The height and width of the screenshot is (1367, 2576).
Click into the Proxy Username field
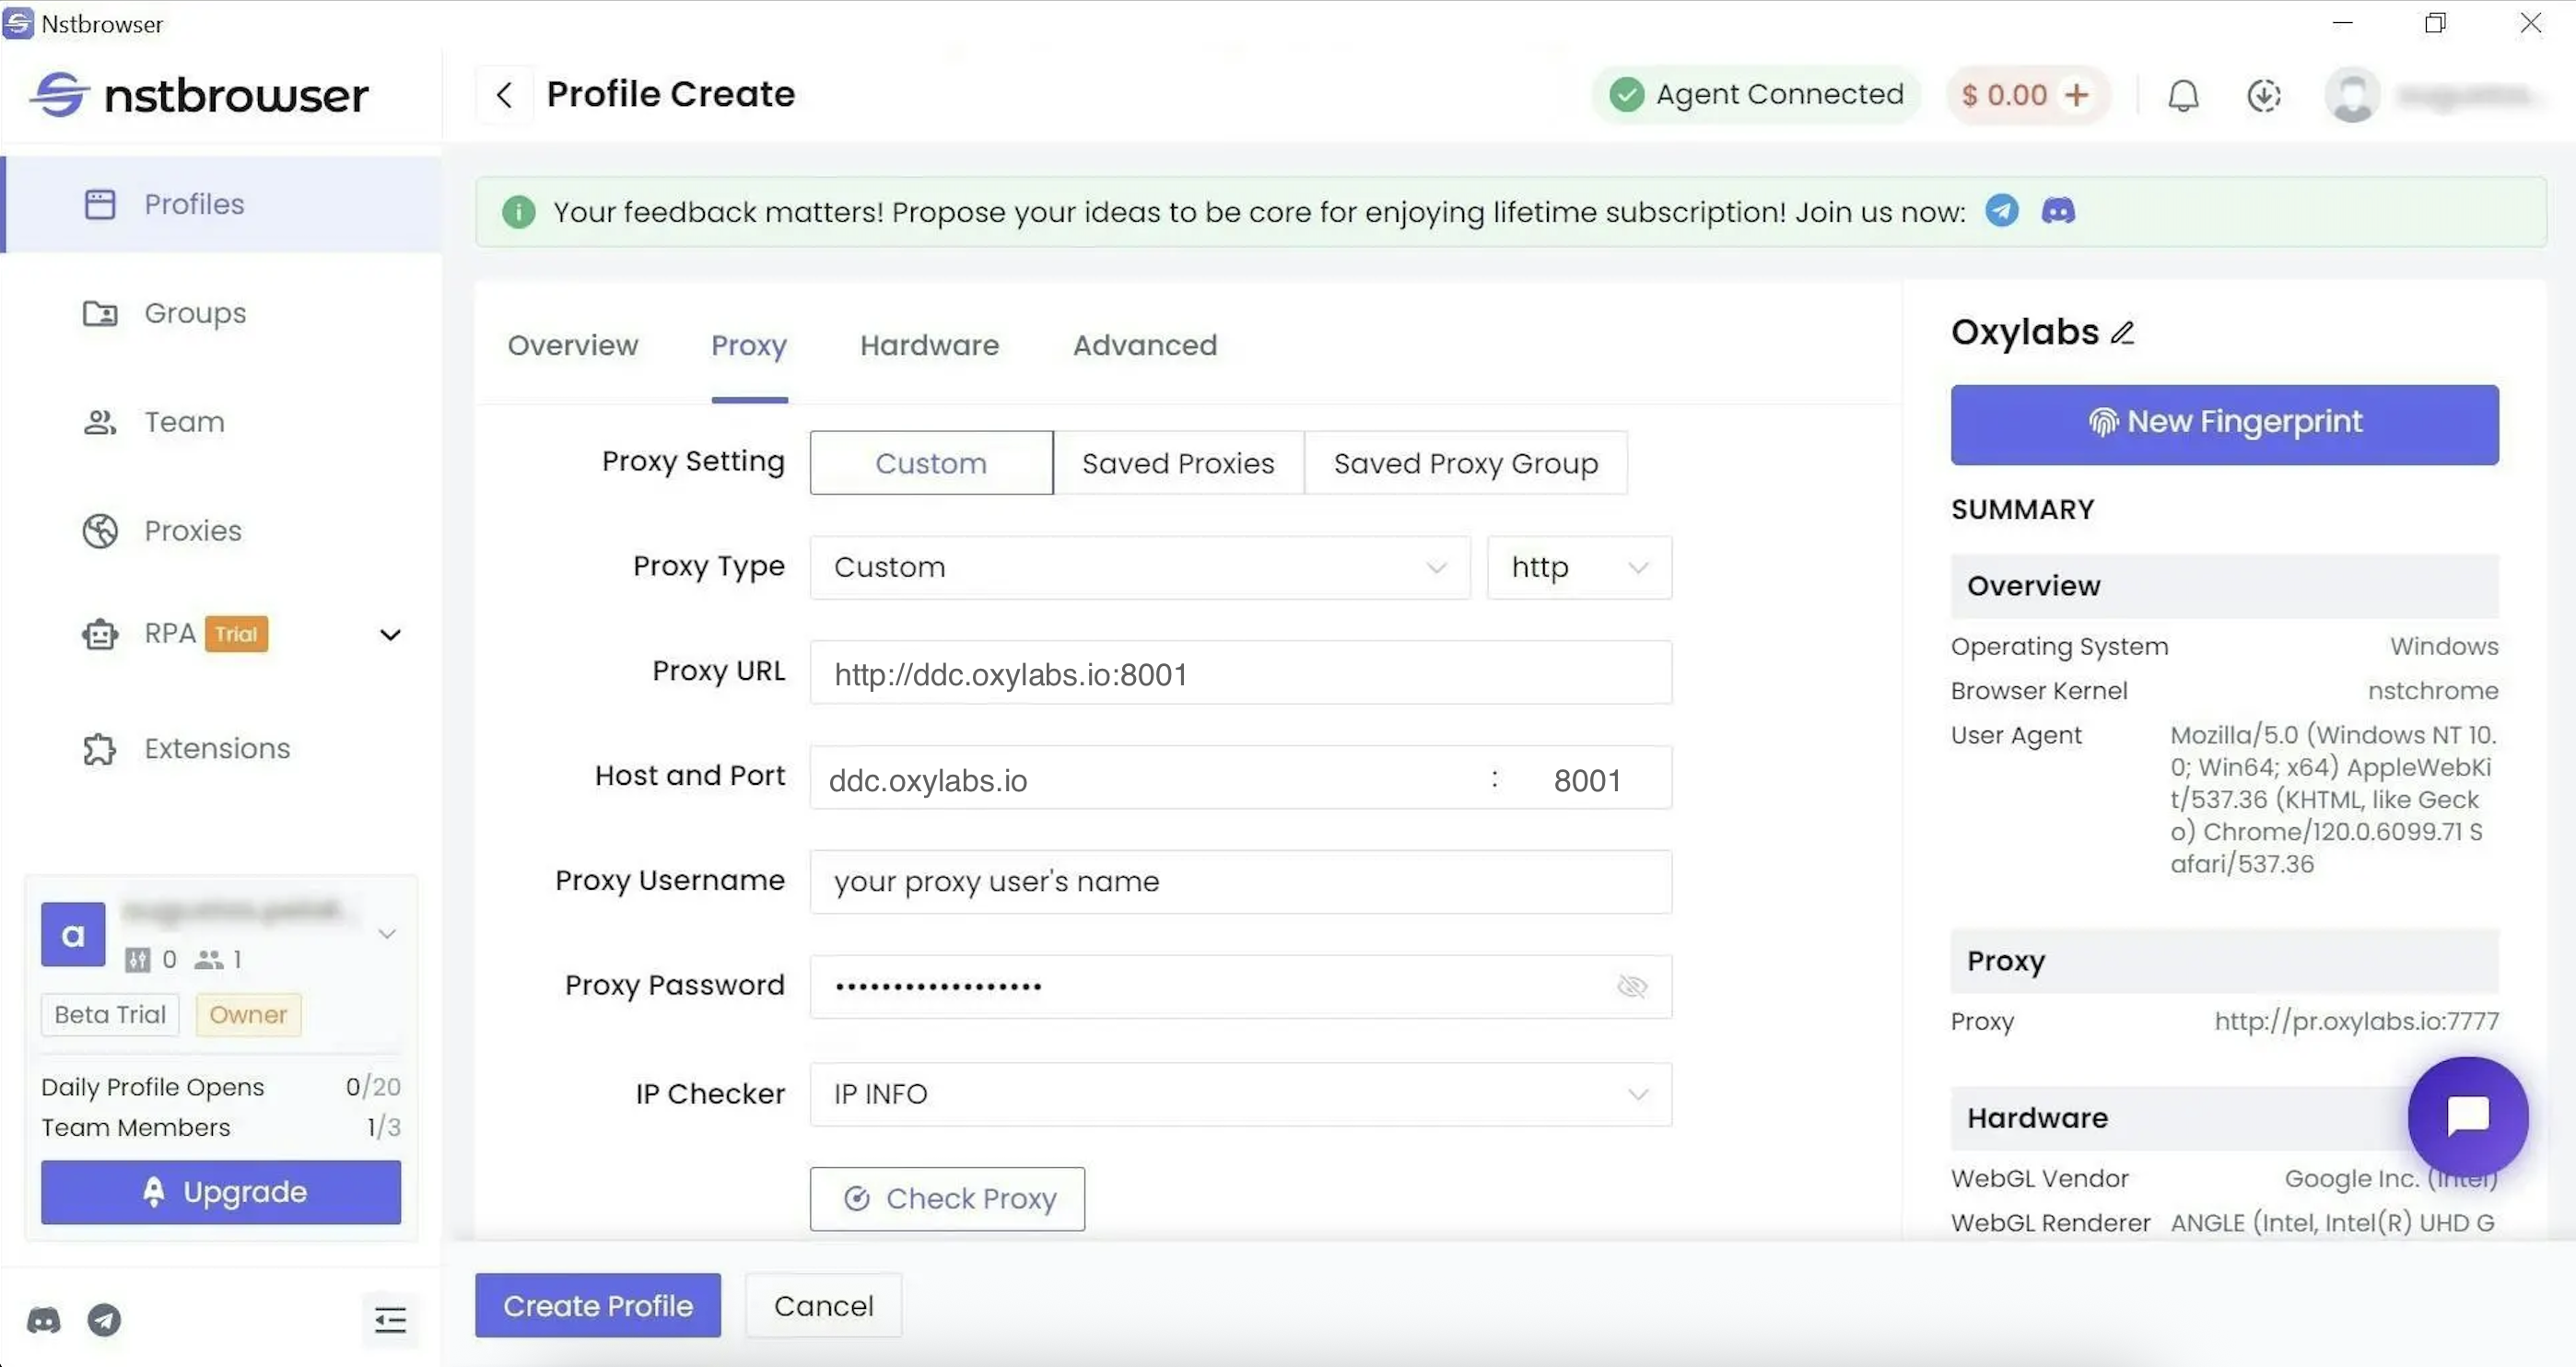point(1239,882)
